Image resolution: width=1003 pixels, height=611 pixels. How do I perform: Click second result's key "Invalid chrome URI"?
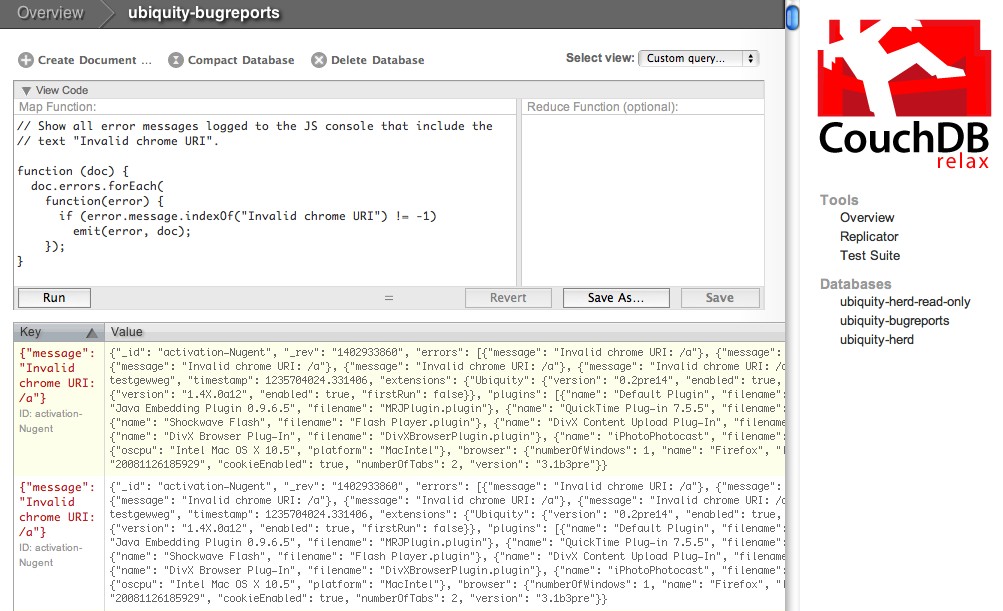(57, 510)
